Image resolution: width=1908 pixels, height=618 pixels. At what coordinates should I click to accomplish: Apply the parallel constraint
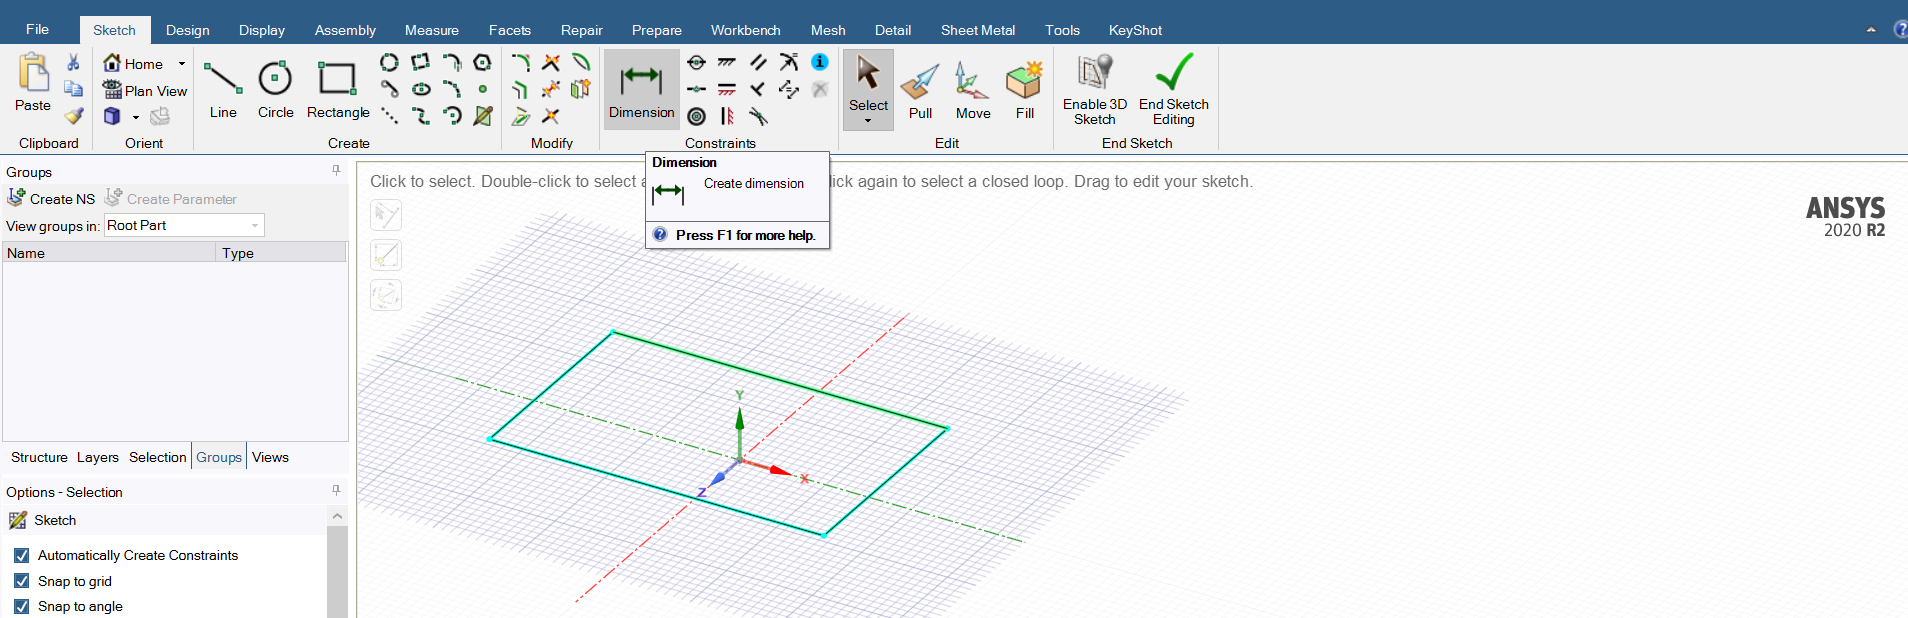coord(758,62)
